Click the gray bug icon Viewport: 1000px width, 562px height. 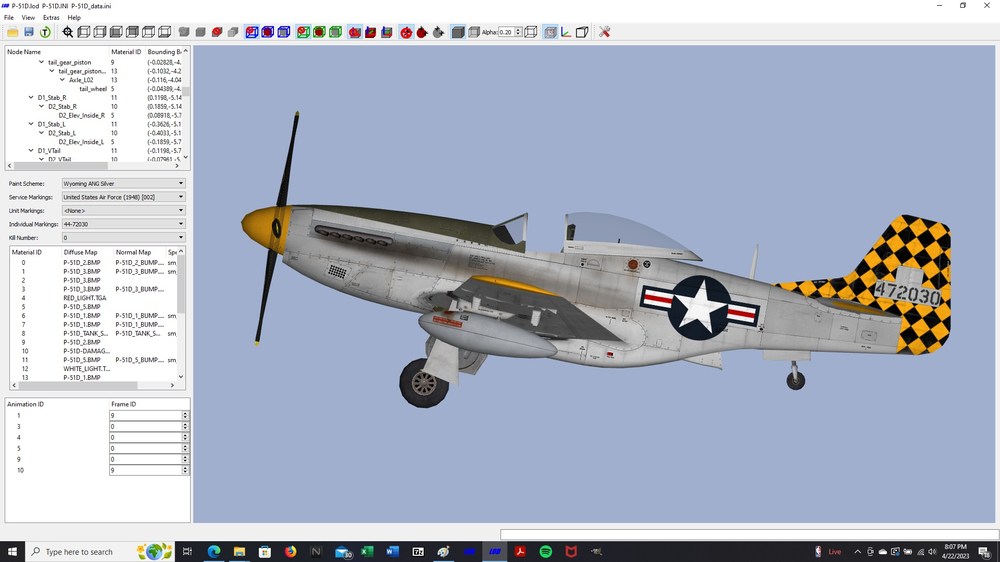(x=438, y=32)
